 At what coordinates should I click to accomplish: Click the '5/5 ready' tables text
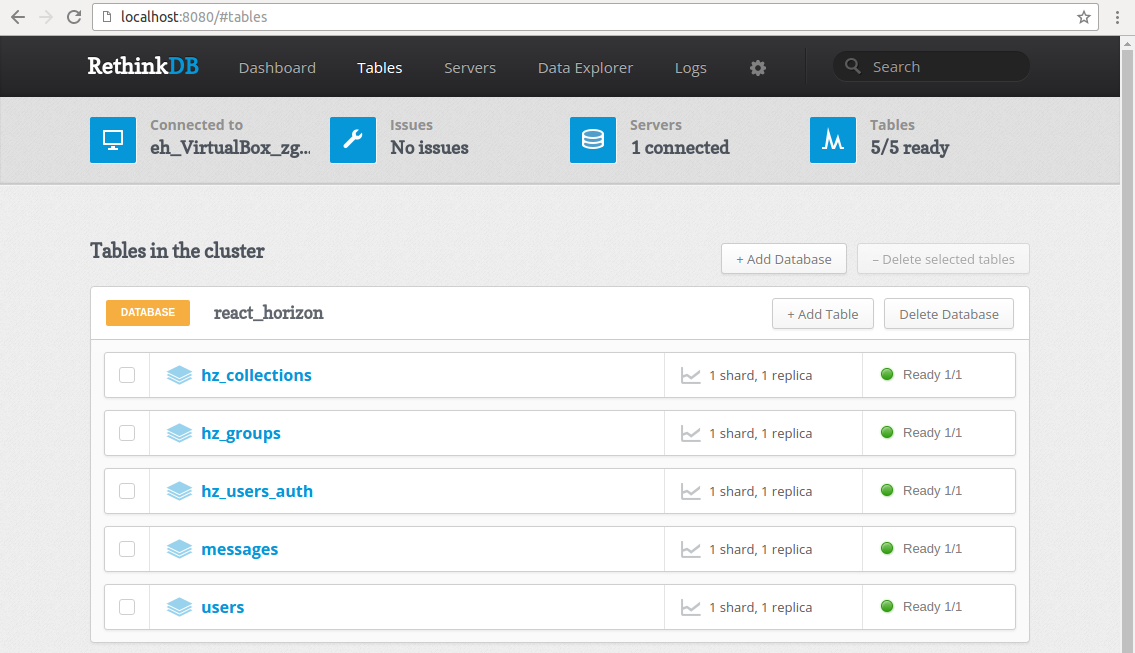point(909,148)
